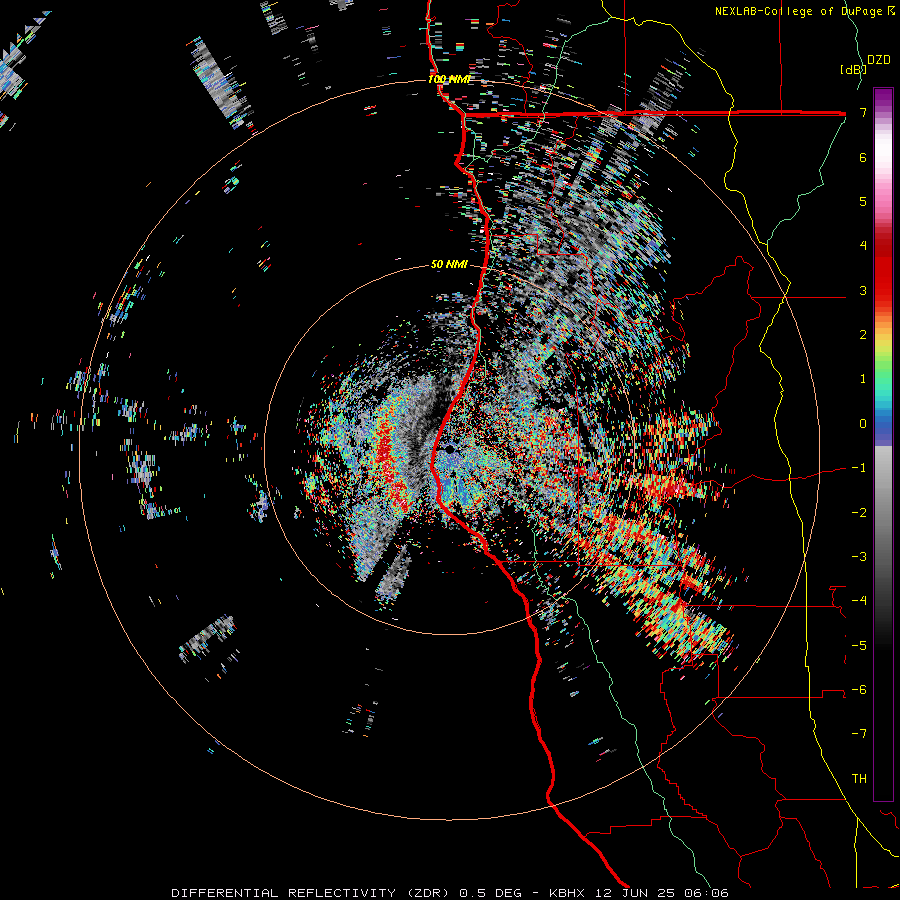Click the dark radar site dot at center
The image size is (900, 900).
pos(449,449)
